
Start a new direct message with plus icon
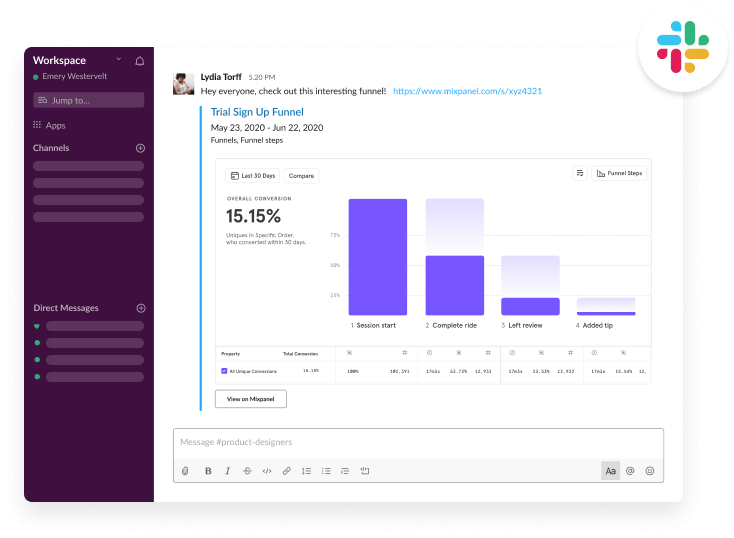pyautogui.click(x=141, y=308)
